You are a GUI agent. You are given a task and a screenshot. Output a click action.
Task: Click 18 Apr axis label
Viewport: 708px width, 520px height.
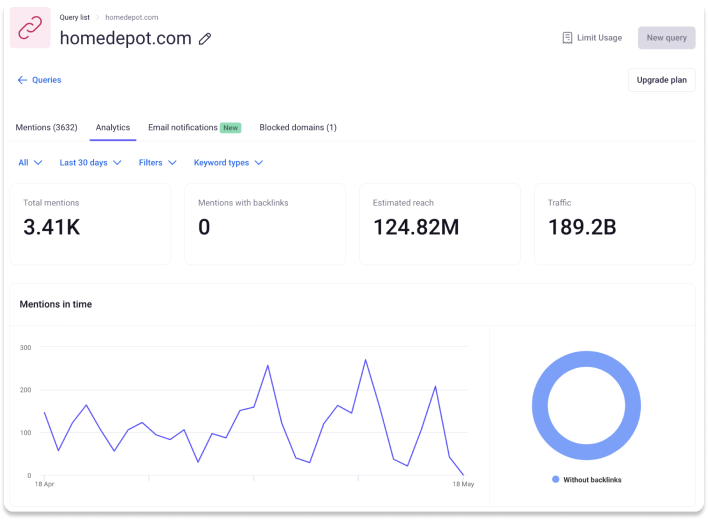pyautogui.click(x=44, y=484)
